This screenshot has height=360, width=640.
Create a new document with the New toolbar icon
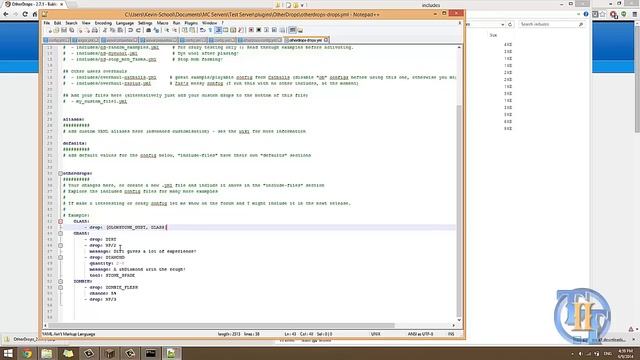(50, 30)
